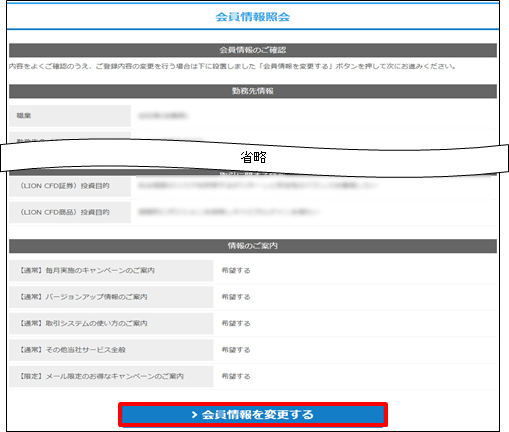This screenshot has width=509, height=432.
Task: Click the 会員情報を変更する button
Action: coord(253,415)
